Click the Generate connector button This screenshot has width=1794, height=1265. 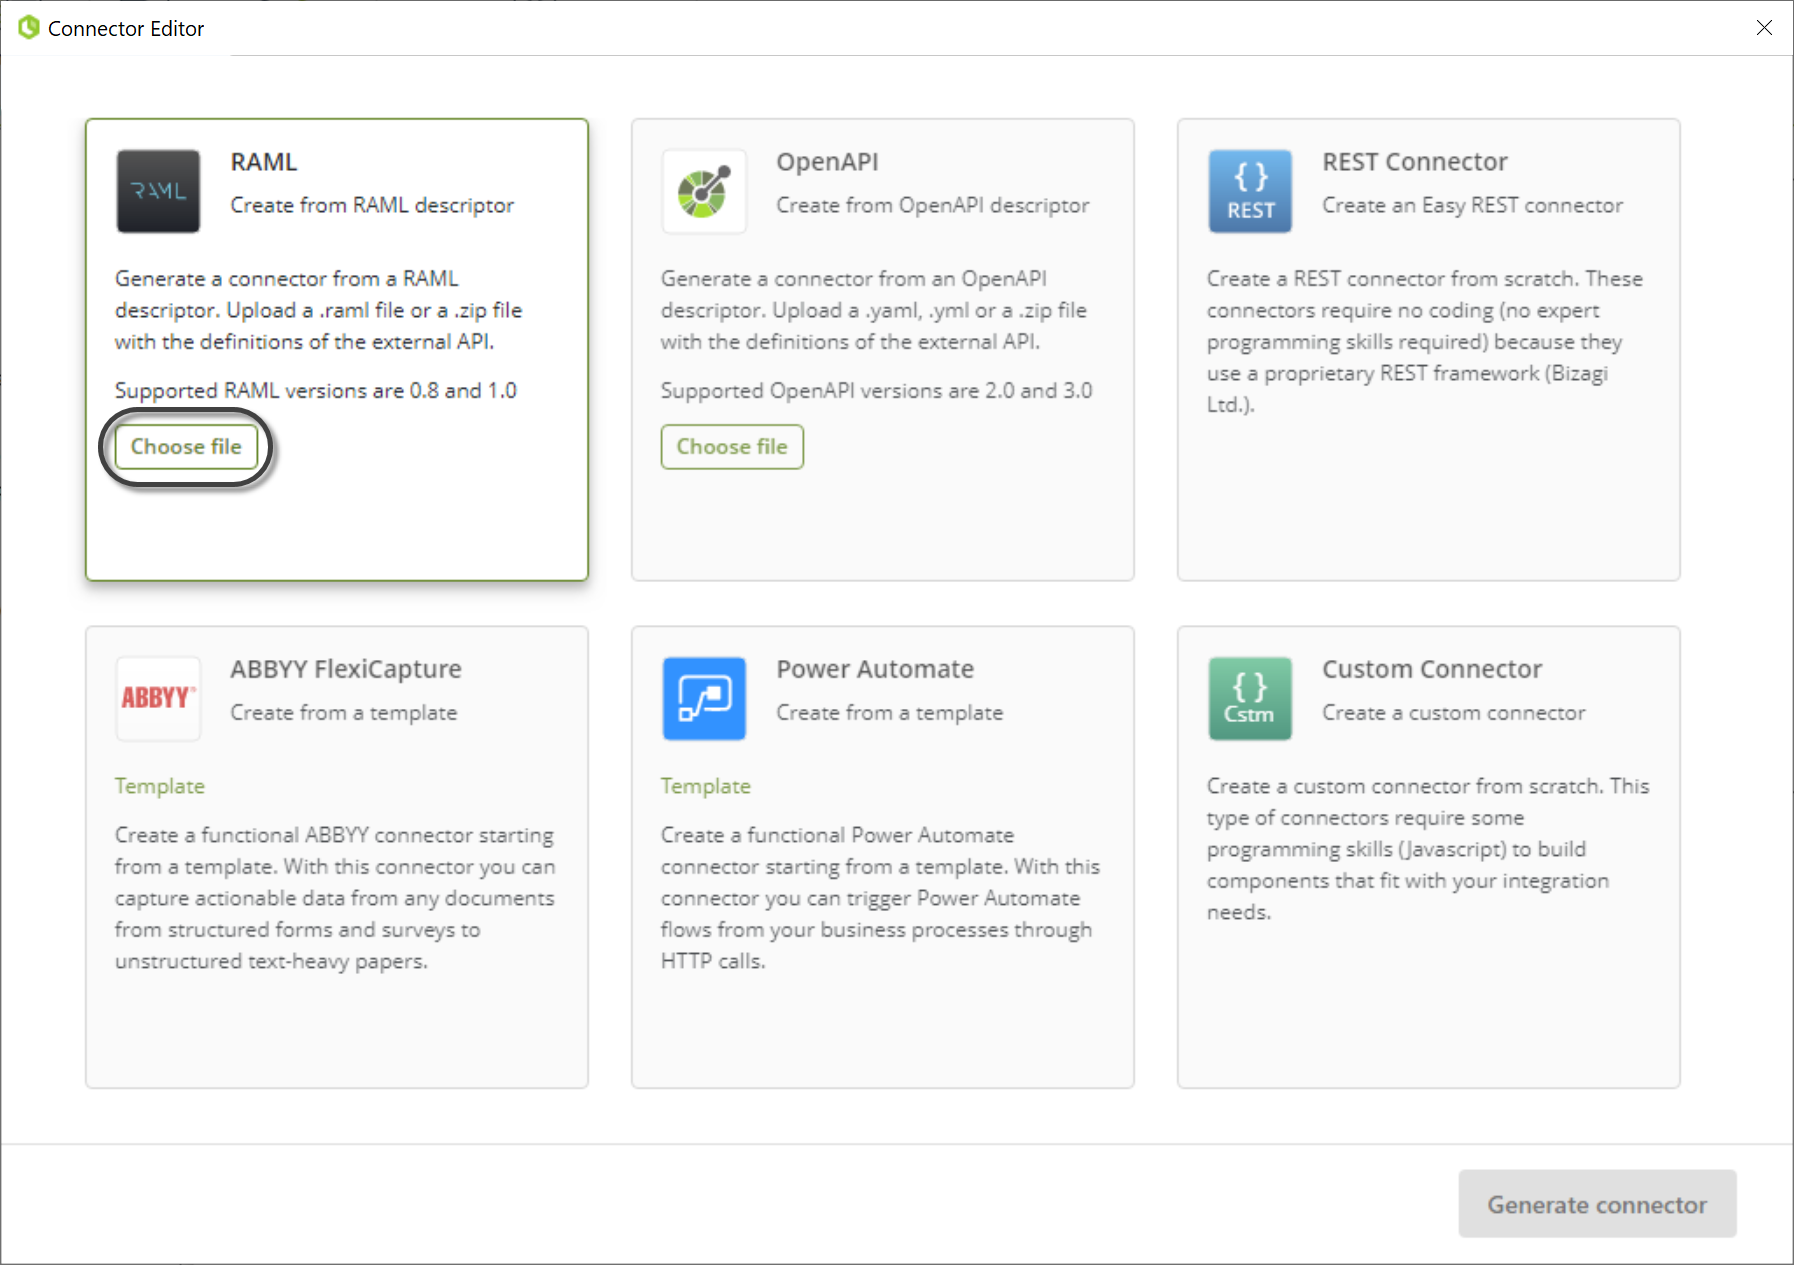click(1597, 1204)
